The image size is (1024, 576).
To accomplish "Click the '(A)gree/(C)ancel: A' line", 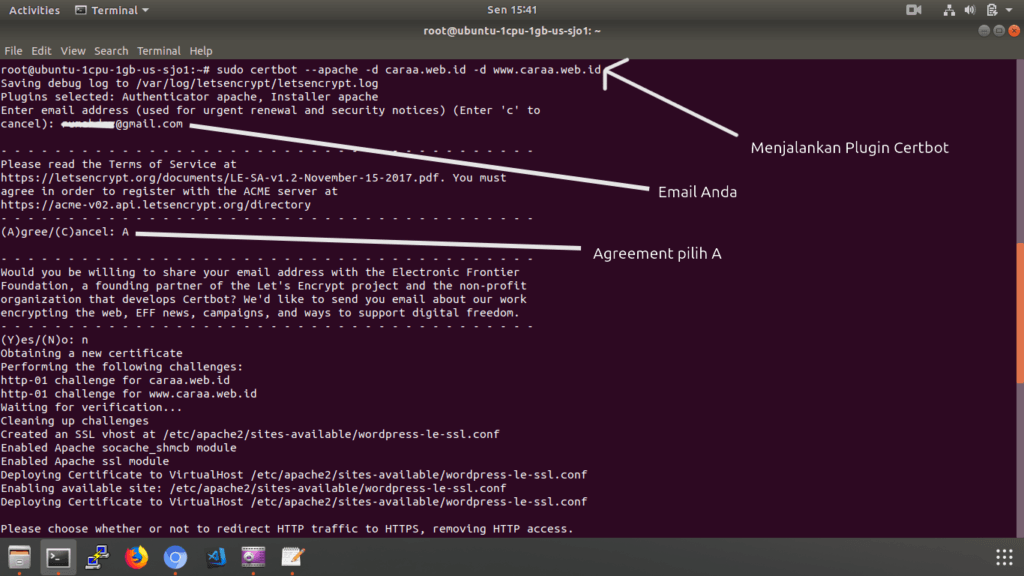I will pos(65,232).
